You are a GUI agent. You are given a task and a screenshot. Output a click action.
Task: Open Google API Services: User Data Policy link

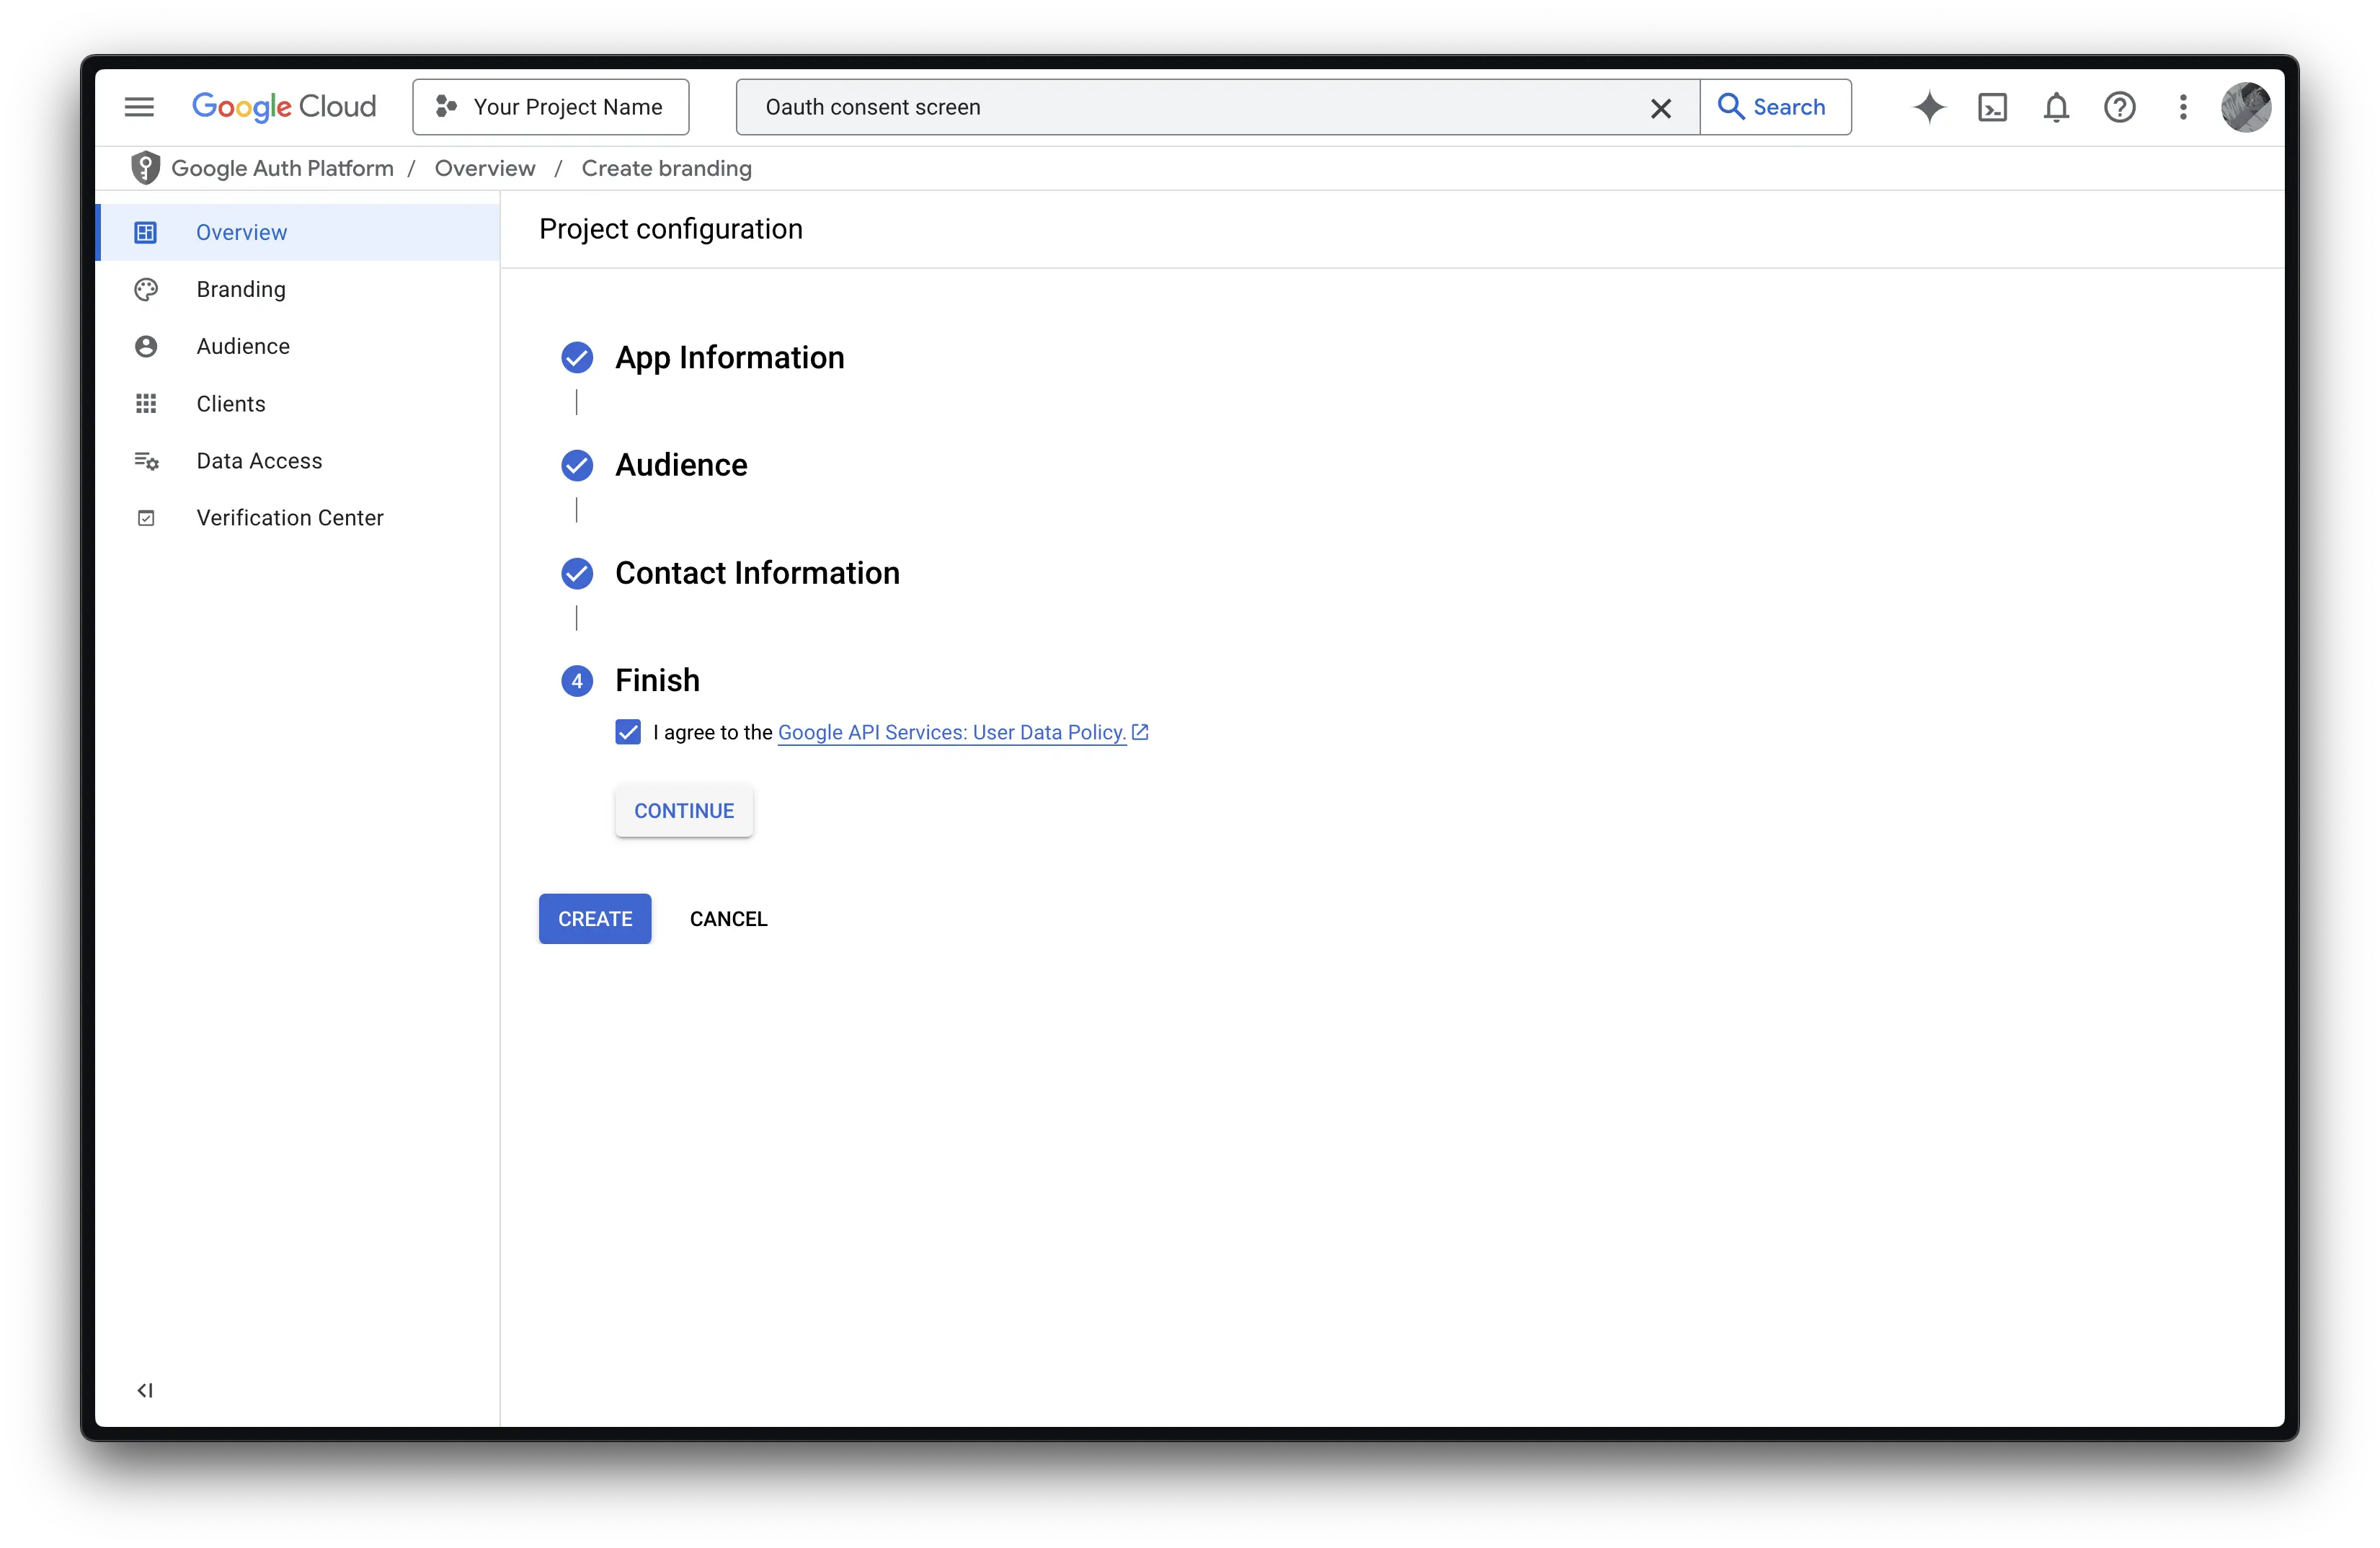952,732
